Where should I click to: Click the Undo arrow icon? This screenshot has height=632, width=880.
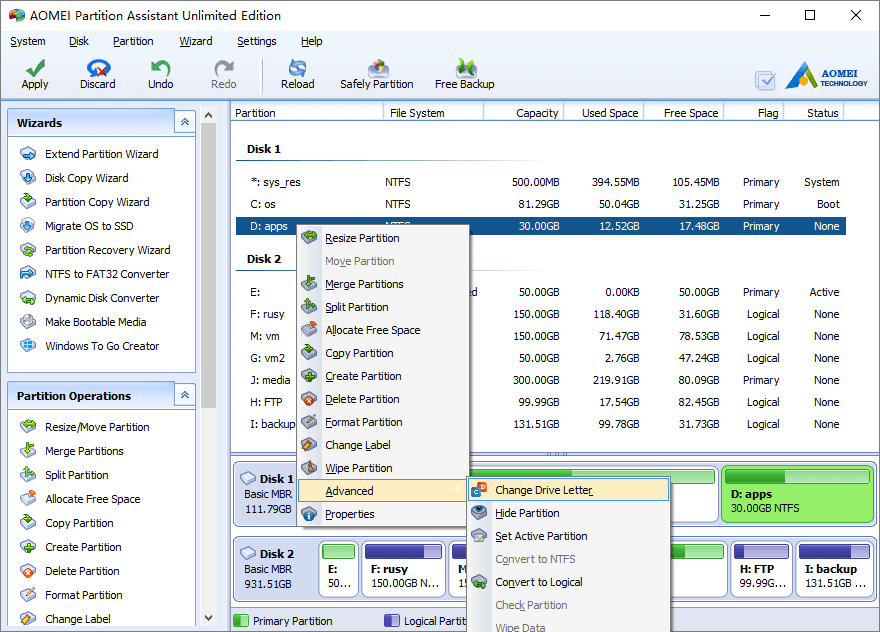pyautogui.click(x=161, y=68)
